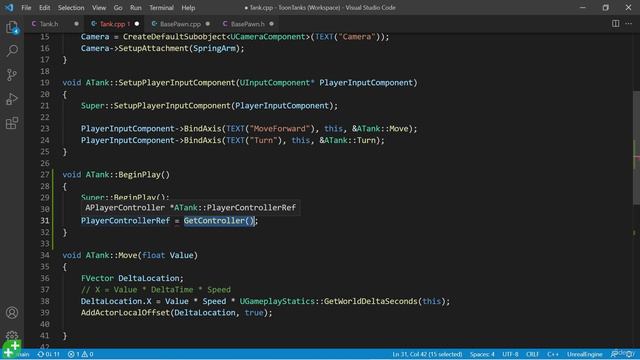
Task: Click "MoveForward" string on line 23
Action: pos(280,129)
